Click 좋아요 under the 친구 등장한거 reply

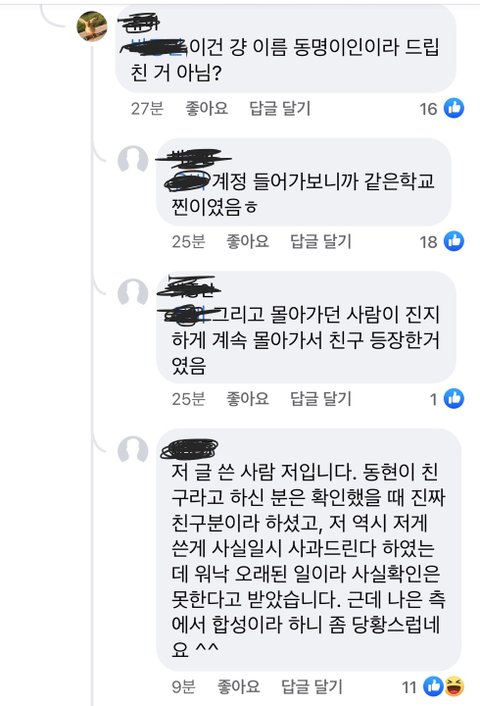point(248,398)
